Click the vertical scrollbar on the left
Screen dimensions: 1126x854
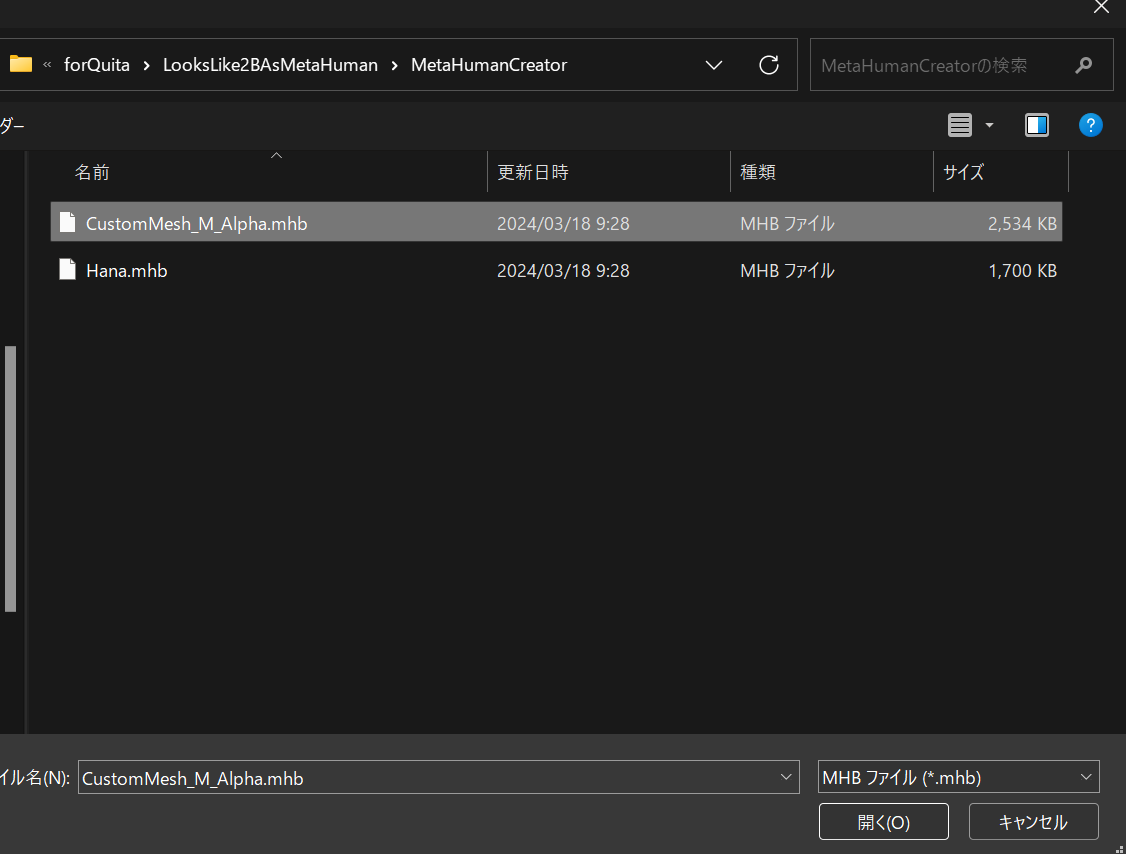point(10,478)
